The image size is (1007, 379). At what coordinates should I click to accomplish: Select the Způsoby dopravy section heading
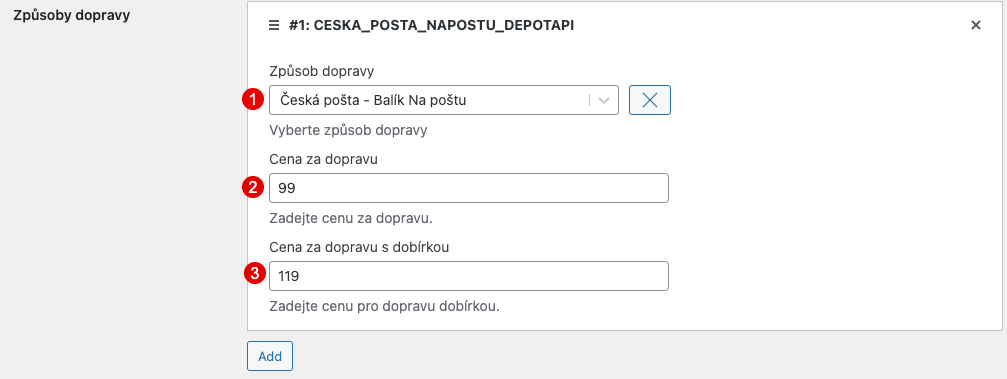click(x=72, y=15)
